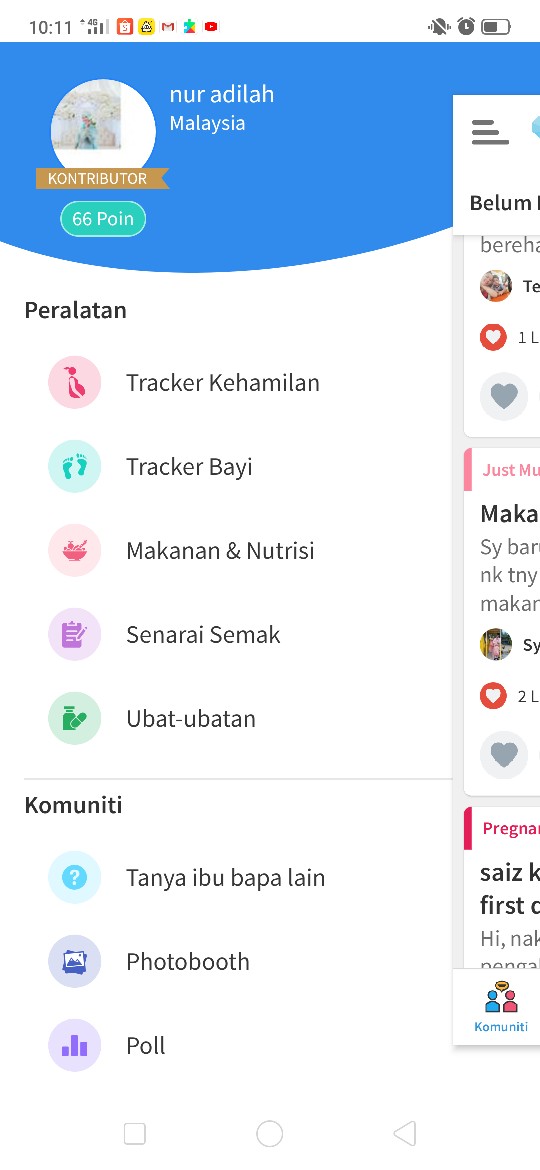This screenshot has width=540, height=1170.
Task: Select Makanan & Nutrisi bowl icon
Action: 75,551
